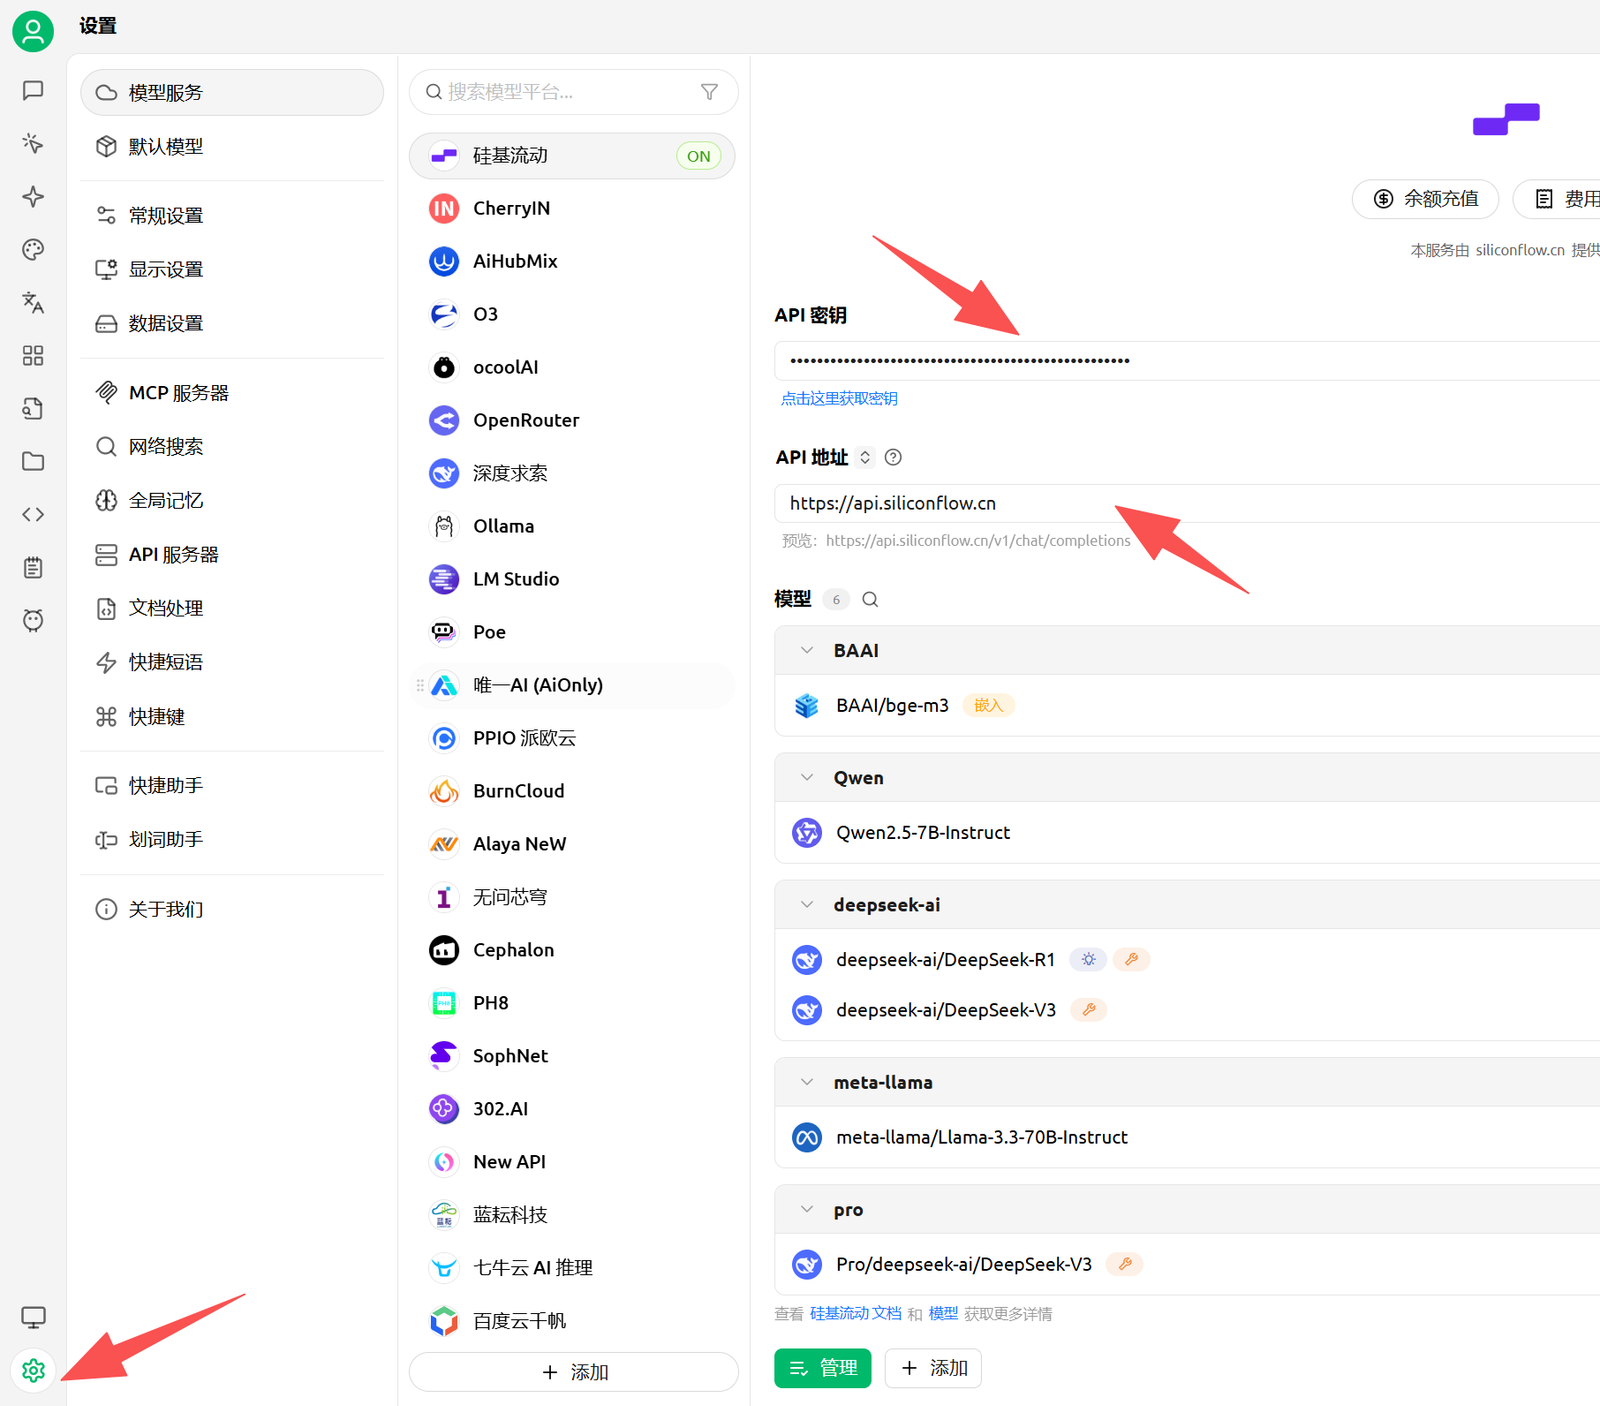This screenshot has width=1600, height=1406.
Task: Select the OpenRouter provider
Action: [526, 420]
